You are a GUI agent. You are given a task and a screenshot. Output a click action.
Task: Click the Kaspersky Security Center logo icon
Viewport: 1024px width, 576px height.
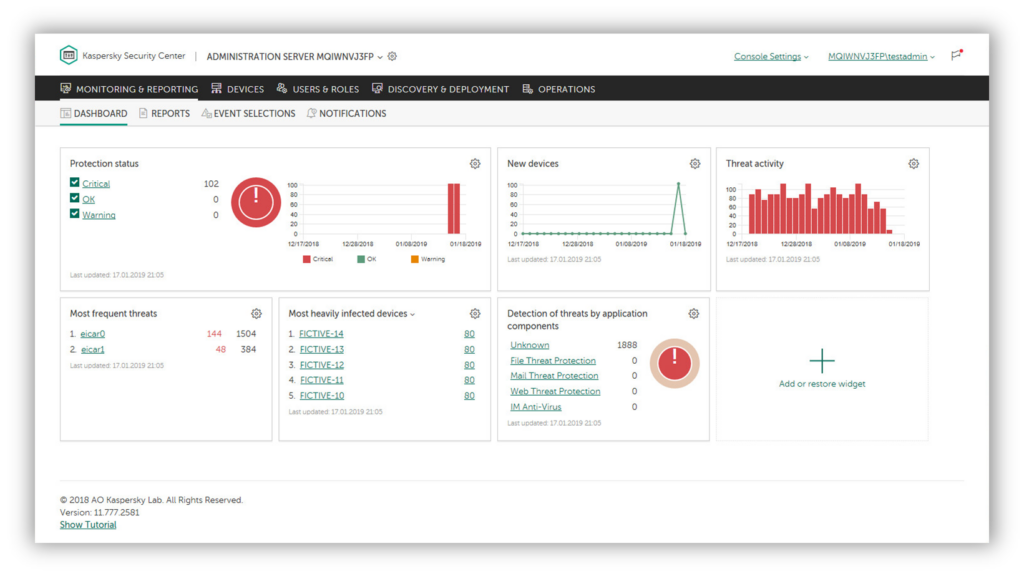68,56
